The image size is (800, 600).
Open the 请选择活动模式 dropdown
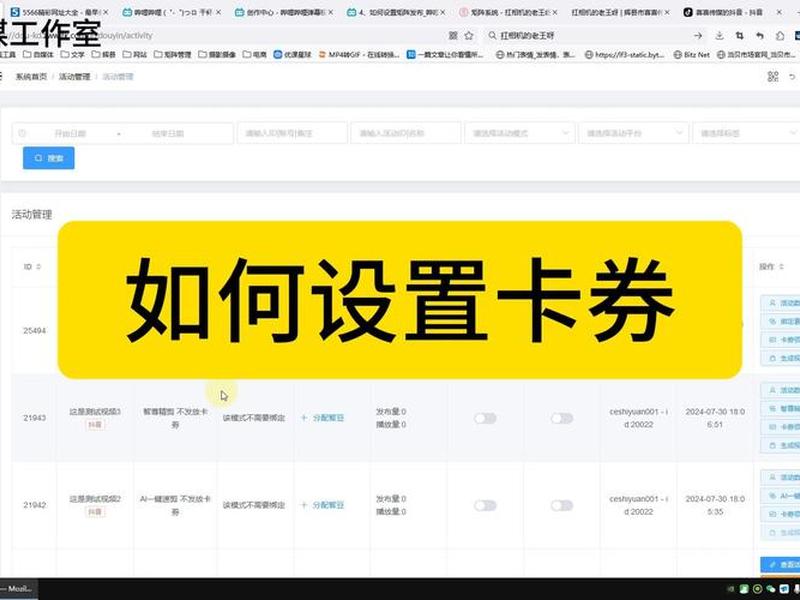(x=520, y=133)
